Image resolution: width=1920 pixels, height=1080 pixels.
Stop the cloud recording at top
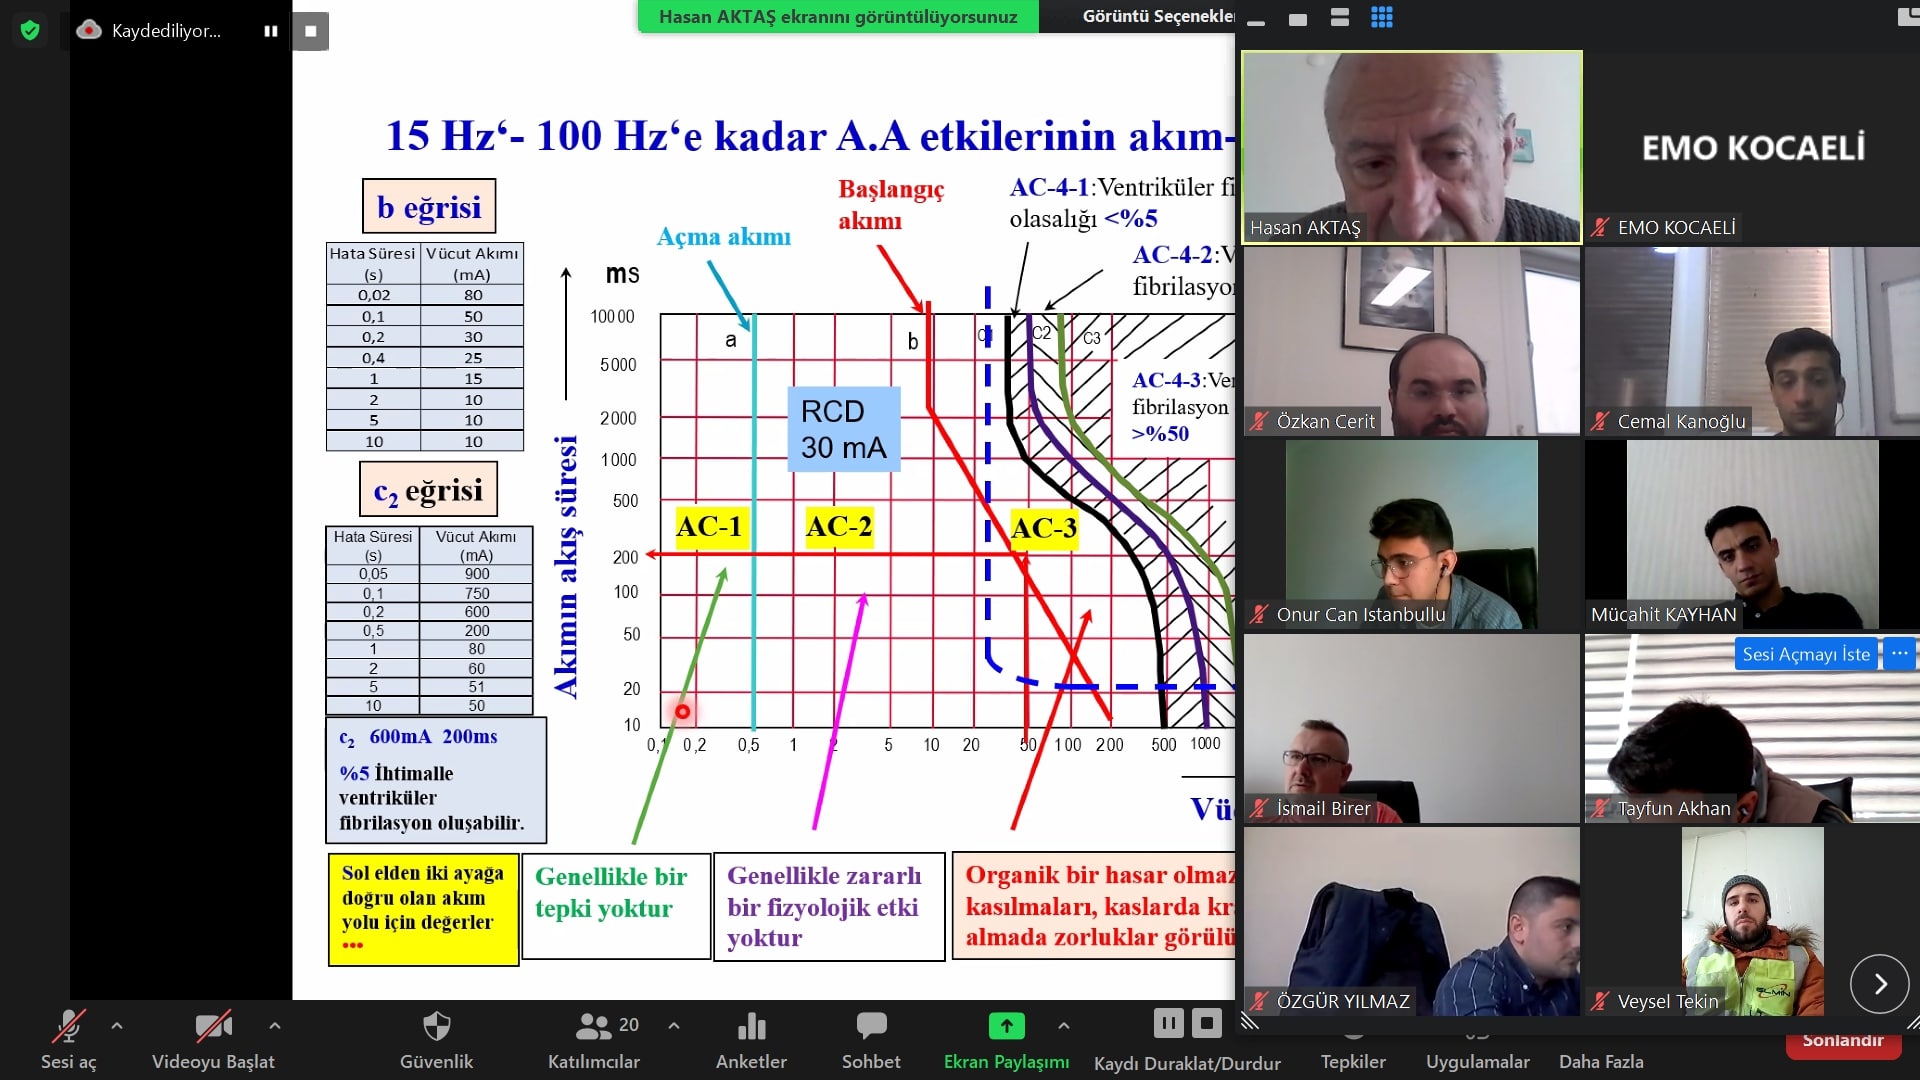click(311, 31)
